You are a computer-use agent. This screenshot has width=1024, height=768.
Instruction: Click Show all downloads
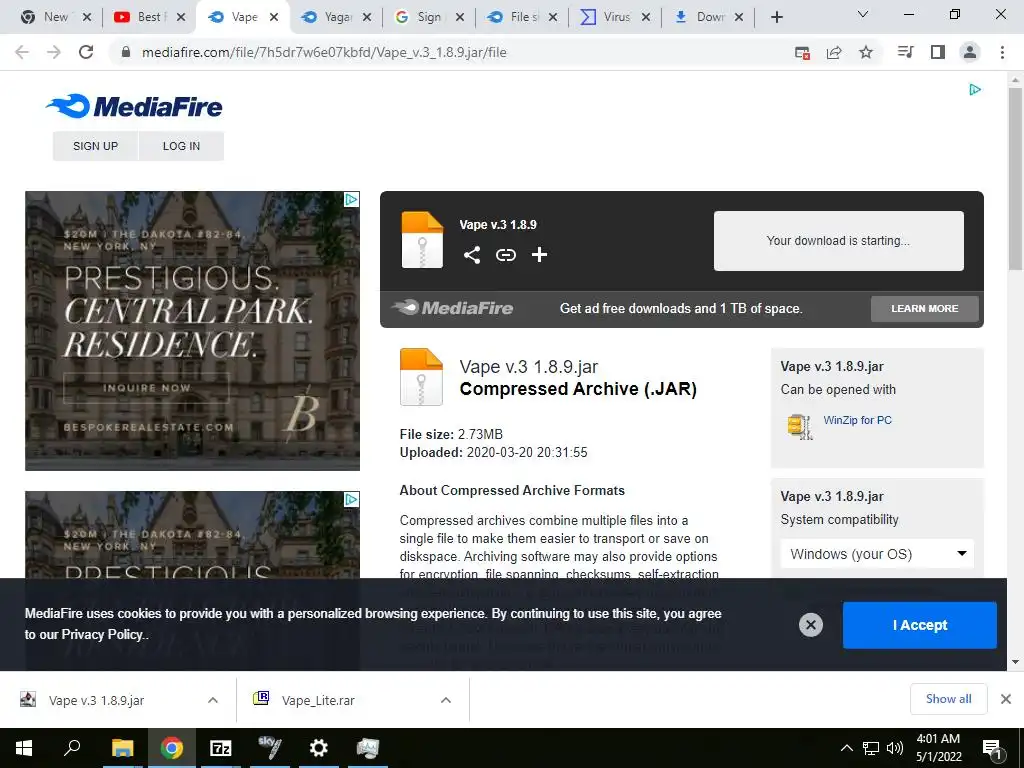(948, 699)
